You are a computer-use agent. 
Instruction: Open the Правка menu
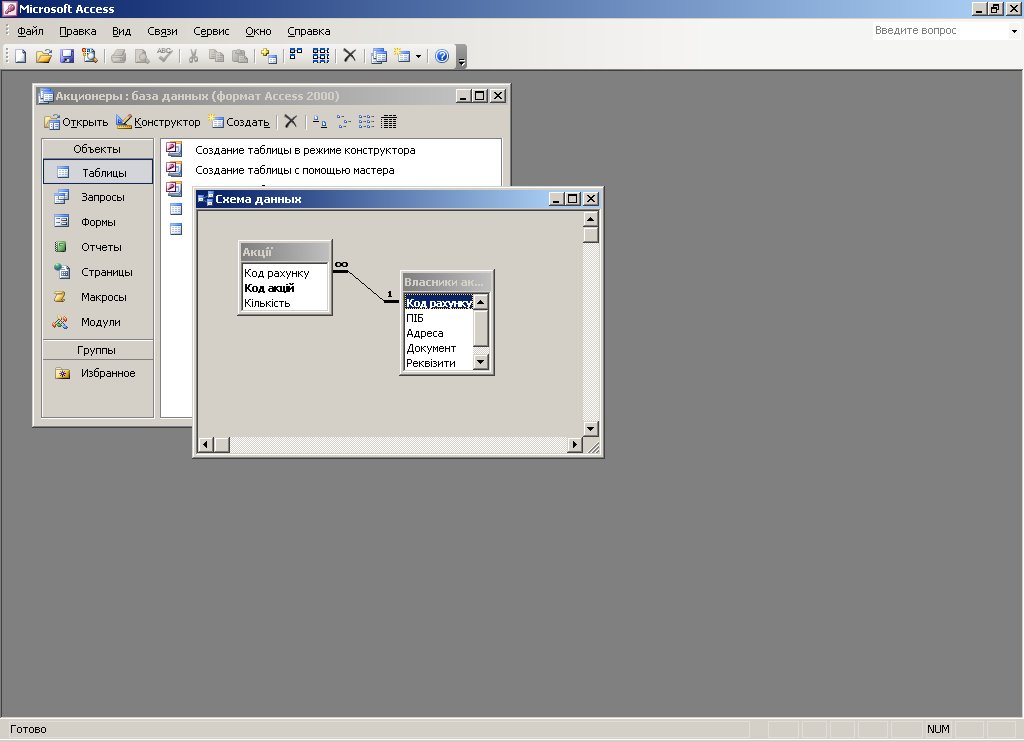click(x=78, y=31)
